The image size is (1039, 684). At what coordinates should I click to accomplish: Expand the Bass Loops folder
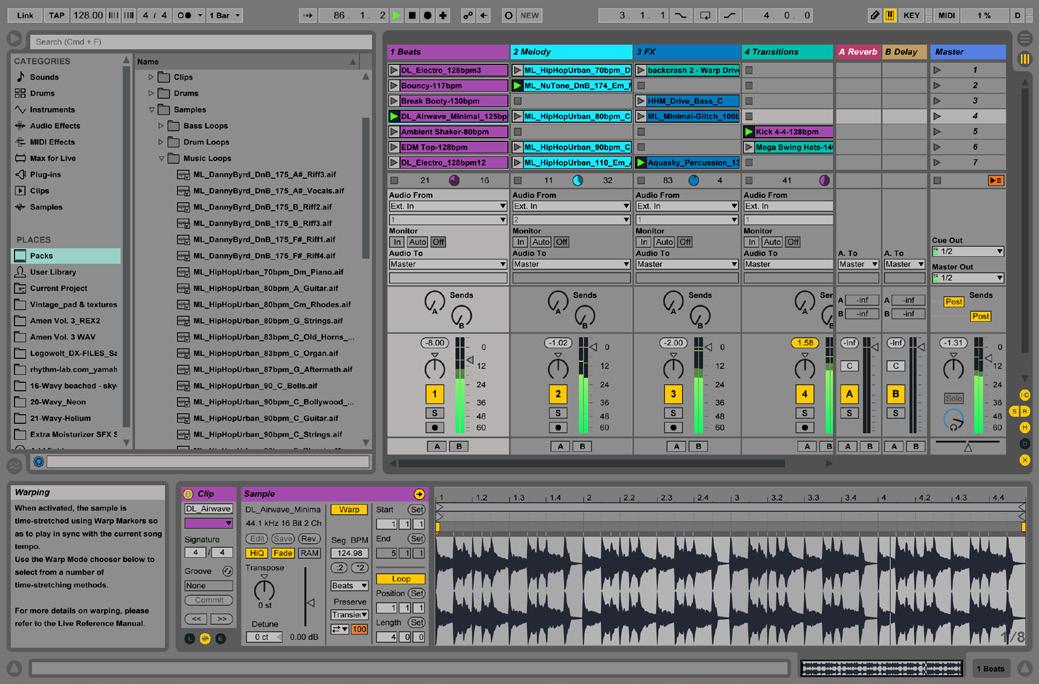coord(162,126)
